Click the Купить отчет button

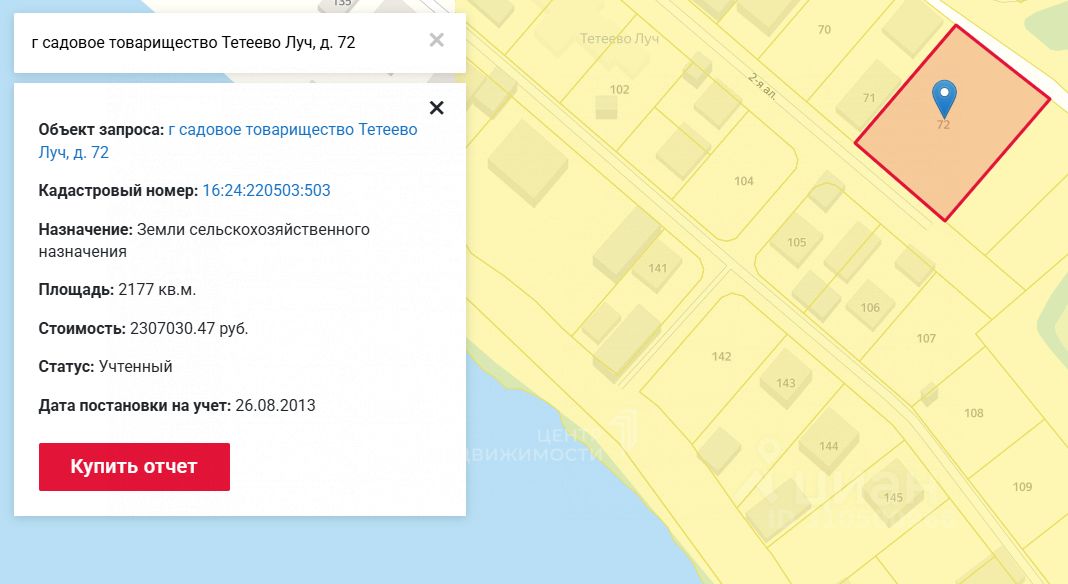click(x=134, y=467)
